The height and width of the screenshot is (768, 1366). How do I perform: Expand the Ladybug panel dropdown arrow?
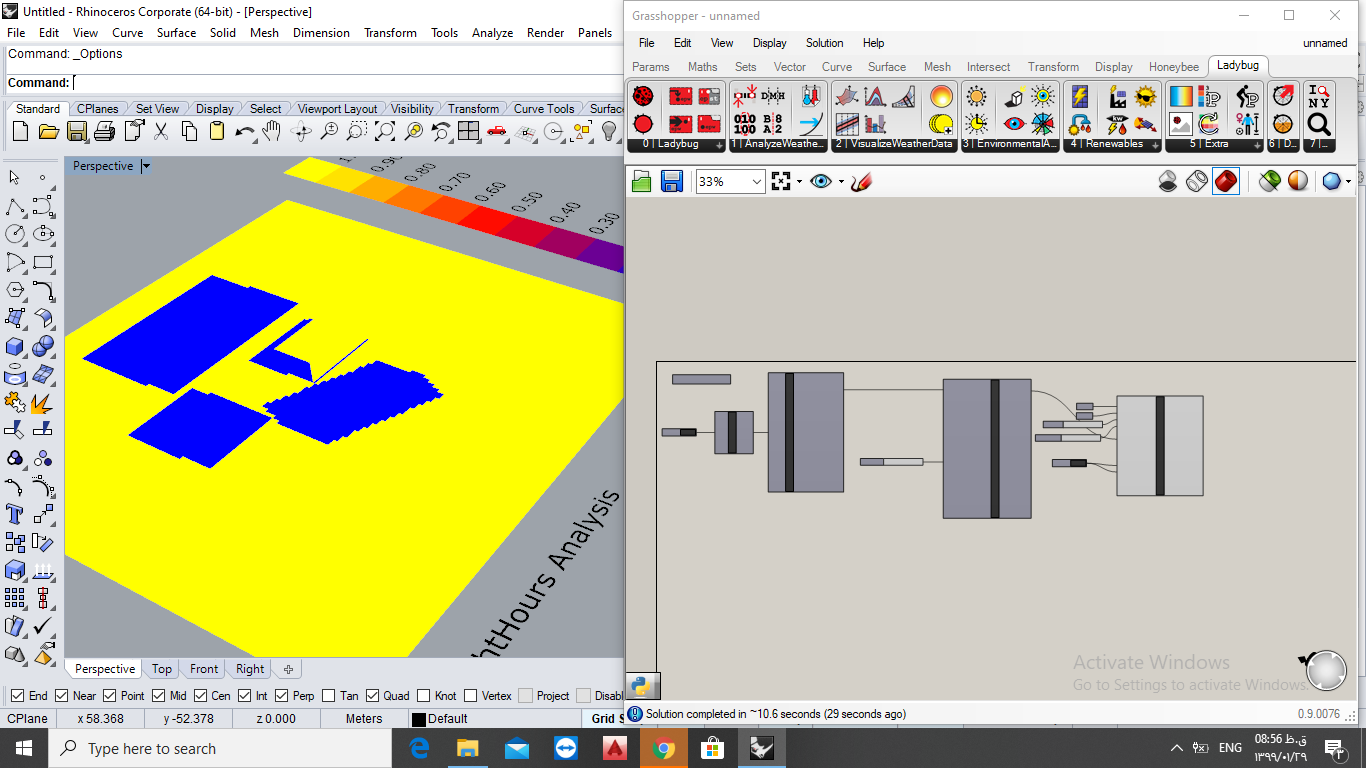719,146
